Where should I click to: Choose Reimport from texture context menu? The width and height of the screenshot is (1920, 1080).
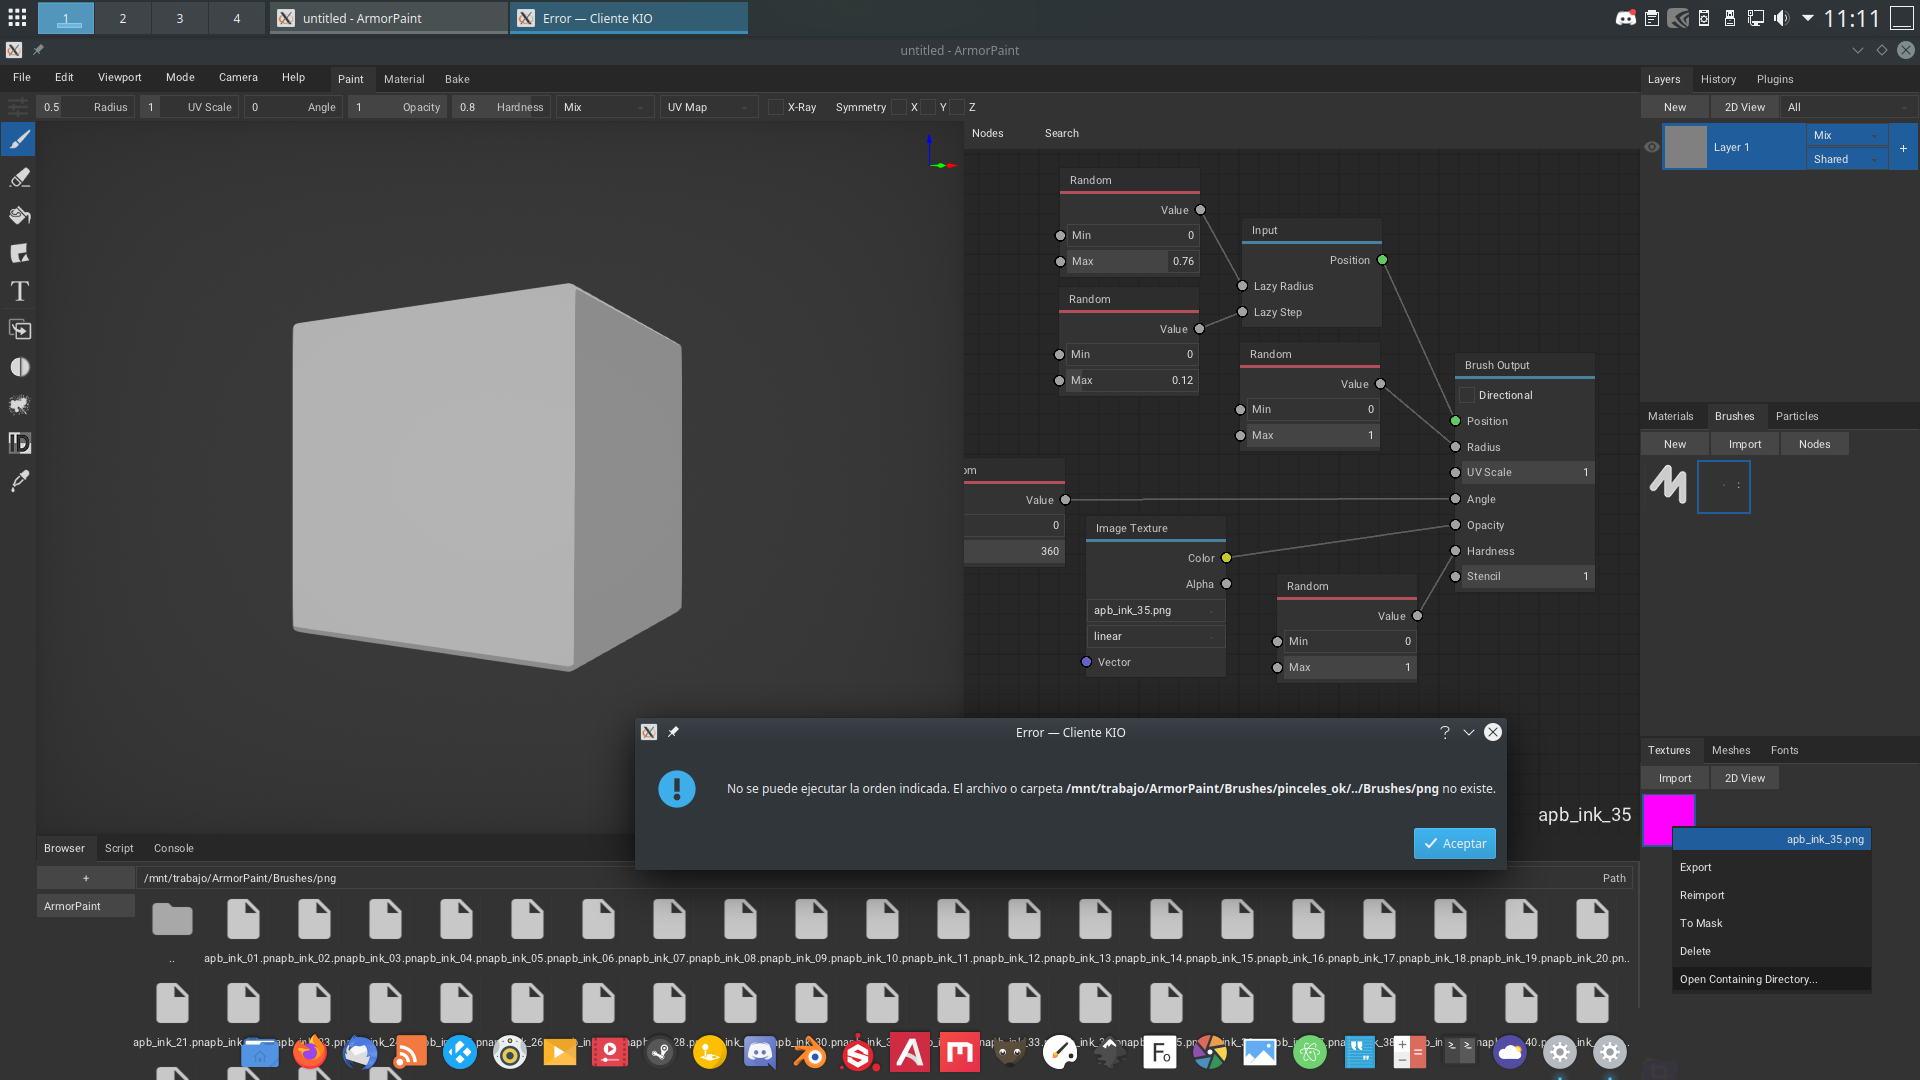click(x=1771, y=895)
